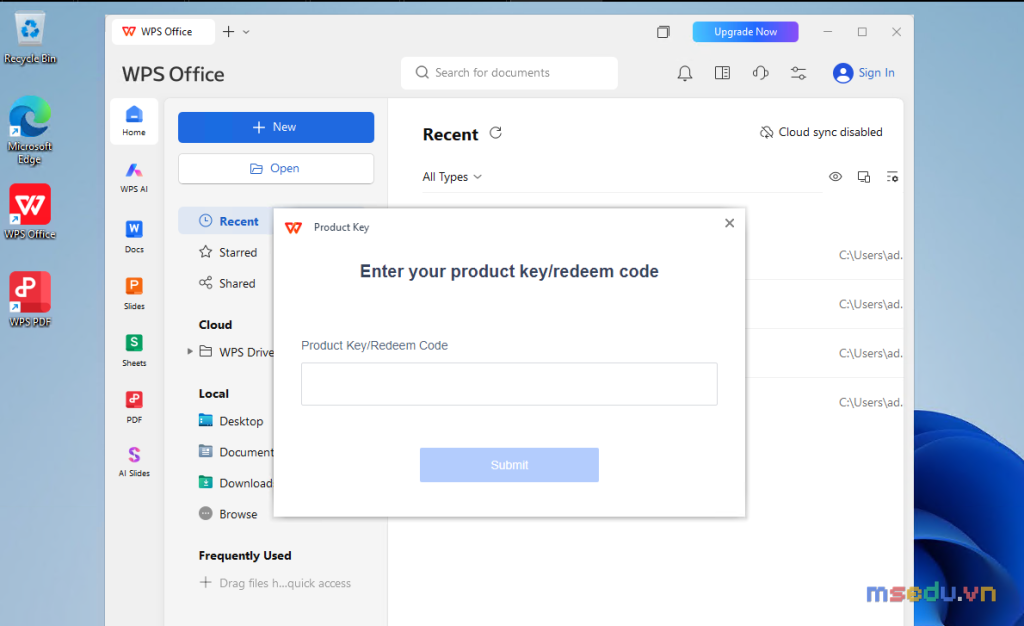This screenshot has height=626, width=1024.
Task: Open the Slides app icon
Action: click(134, 293)
